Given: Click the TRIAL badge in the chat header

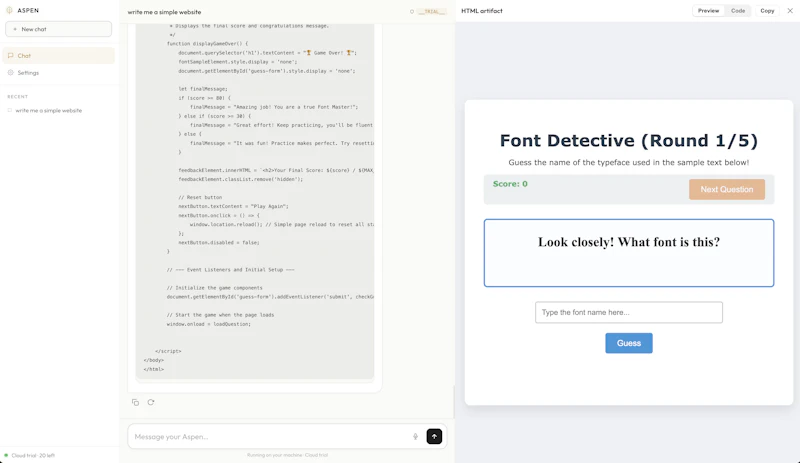Looking at the screenshot, I should 432,12.
